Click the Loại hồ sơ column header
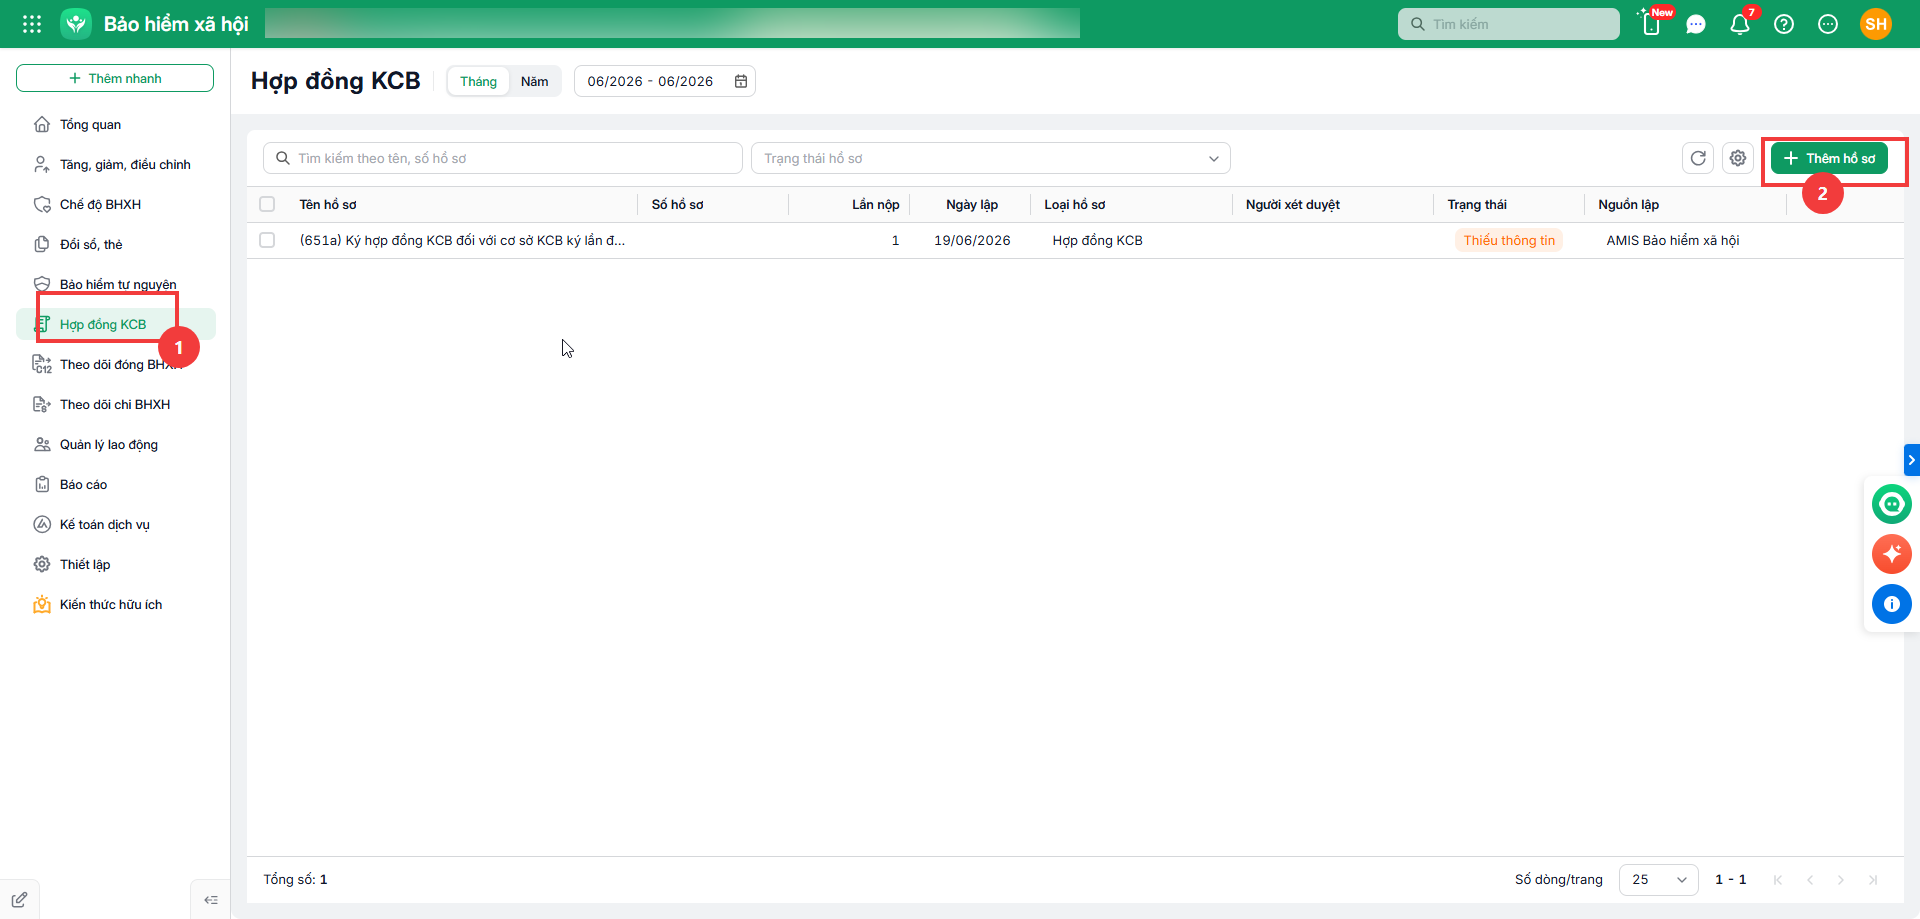Viewport: 1920px width, 919px height. coord(1075,204)
